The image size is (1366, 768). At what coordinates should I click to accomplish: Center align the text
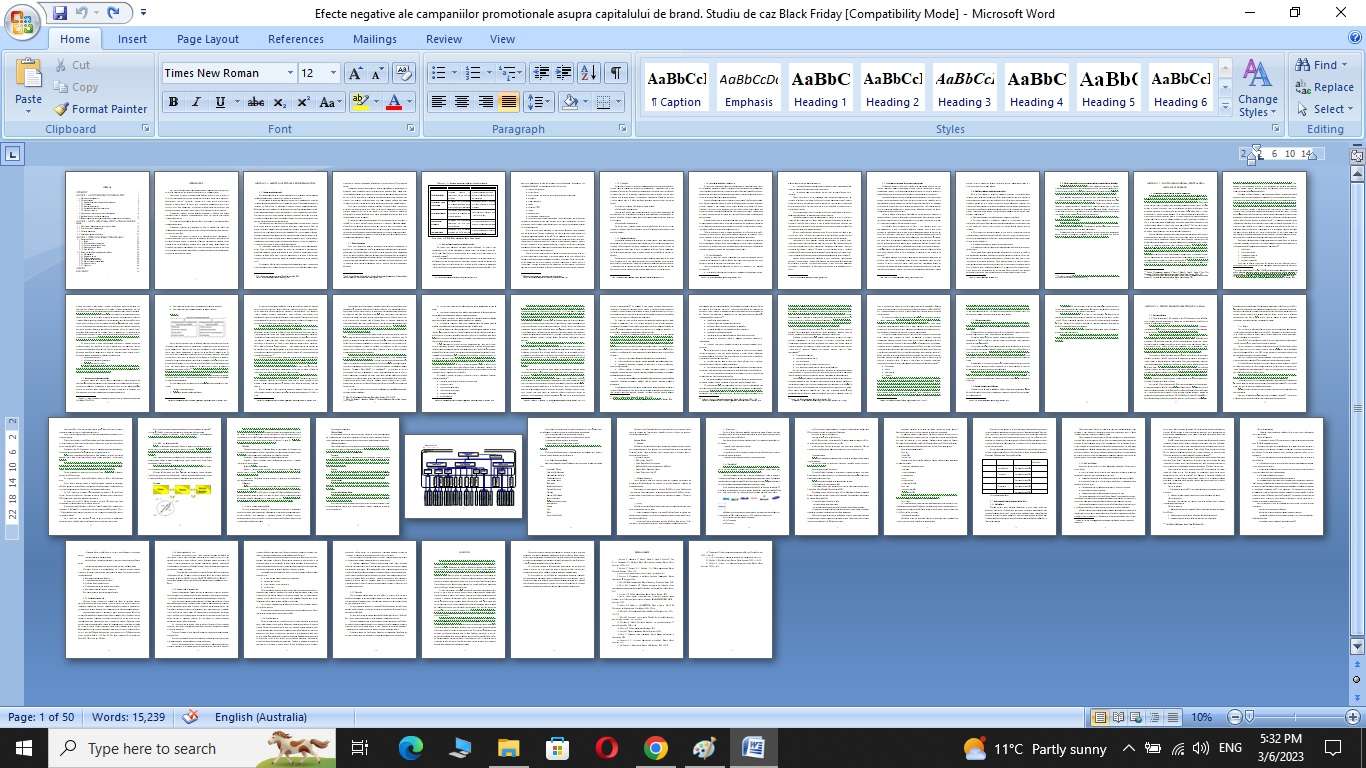pos(462,102)
